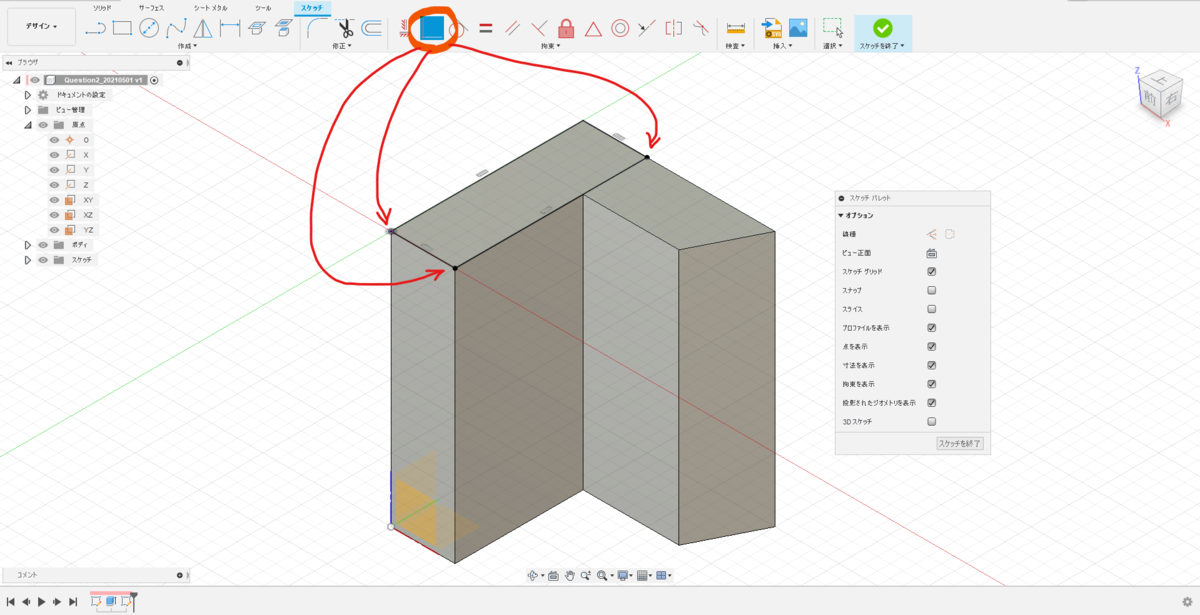Open the デザイン workspace dropdown

[41, 27]
